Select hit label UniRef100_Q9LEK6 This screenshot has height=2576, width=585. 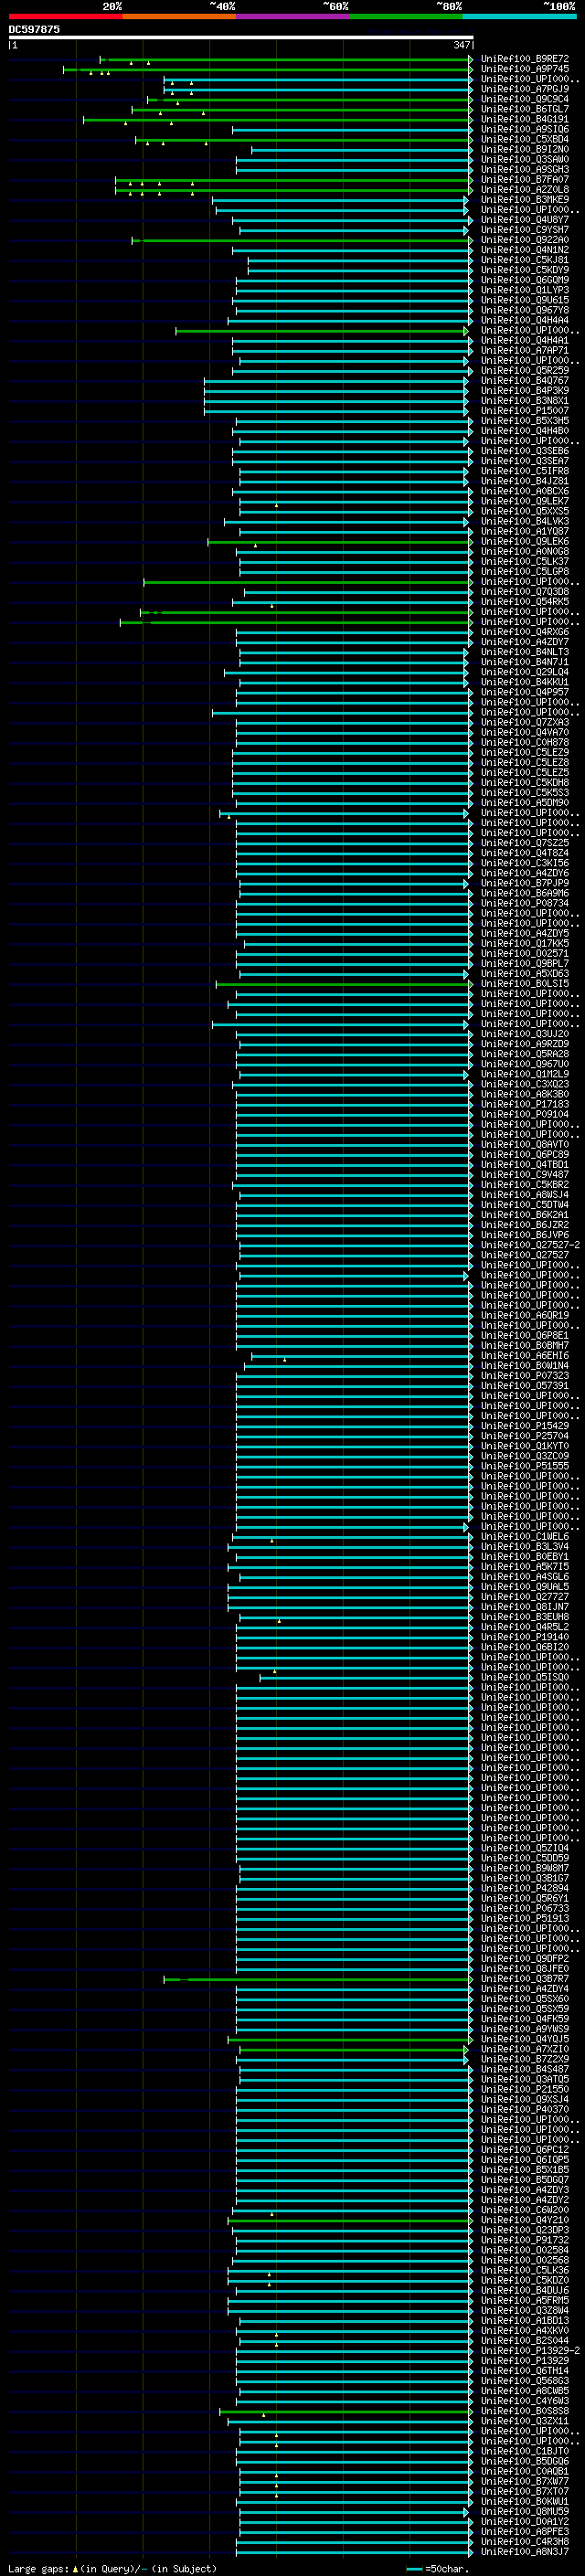pyautogui.click(x=525, y=542)
